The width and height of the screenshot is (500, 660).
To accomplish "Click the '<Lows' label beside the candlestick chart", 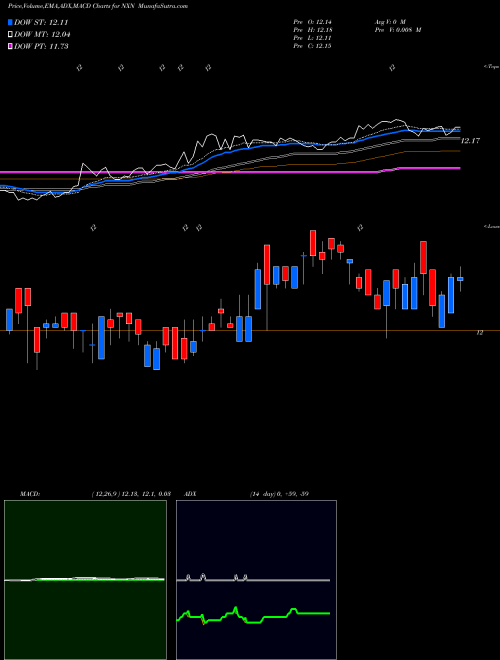I will 491,226.
